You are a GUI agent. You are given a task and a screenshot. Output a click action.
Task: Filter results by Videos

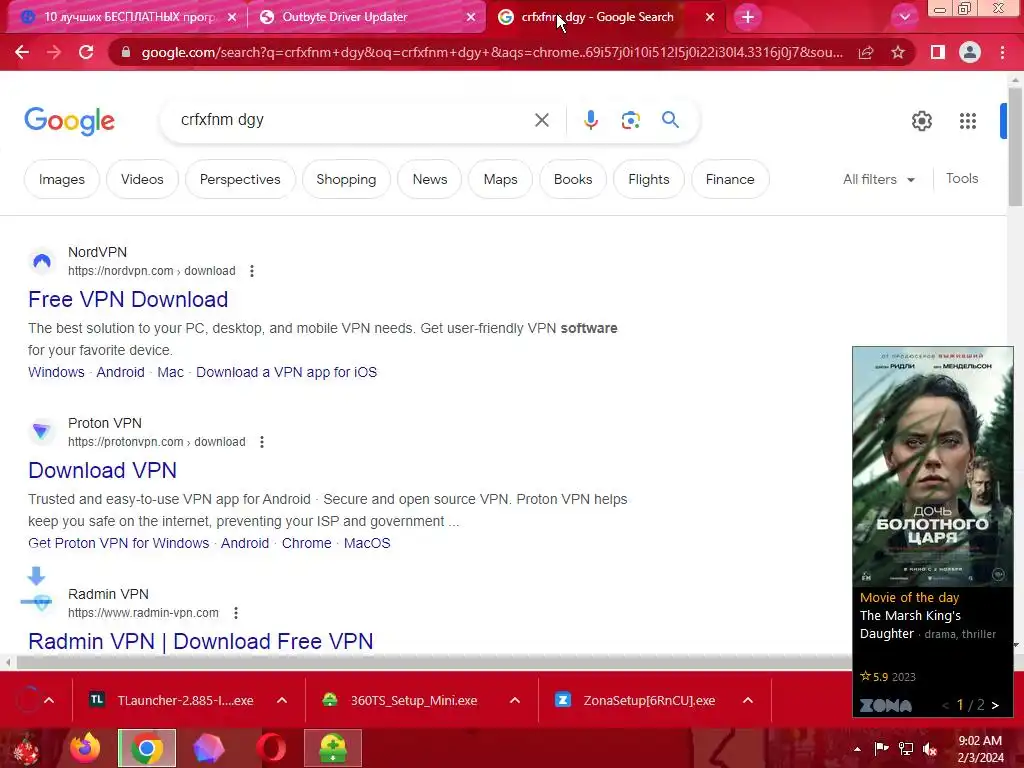click(142, 179)
